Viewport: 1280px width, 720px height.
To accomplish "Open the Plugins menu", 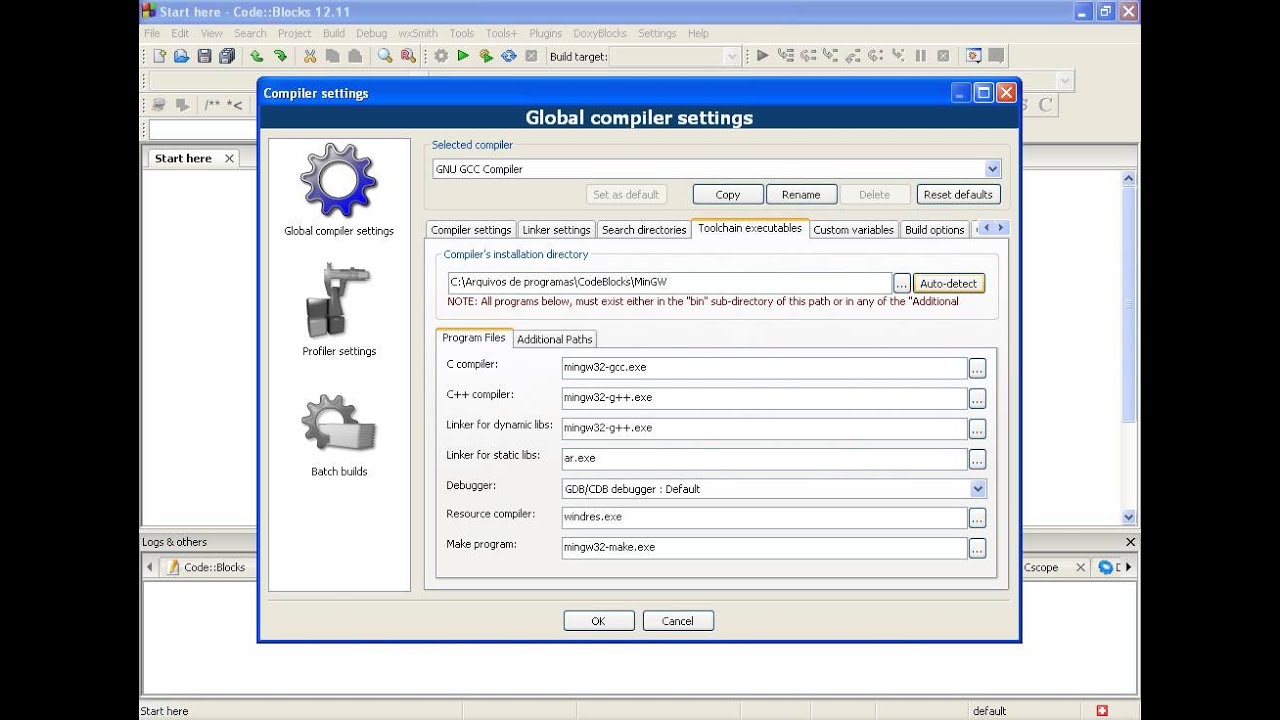I will point(545,33).
